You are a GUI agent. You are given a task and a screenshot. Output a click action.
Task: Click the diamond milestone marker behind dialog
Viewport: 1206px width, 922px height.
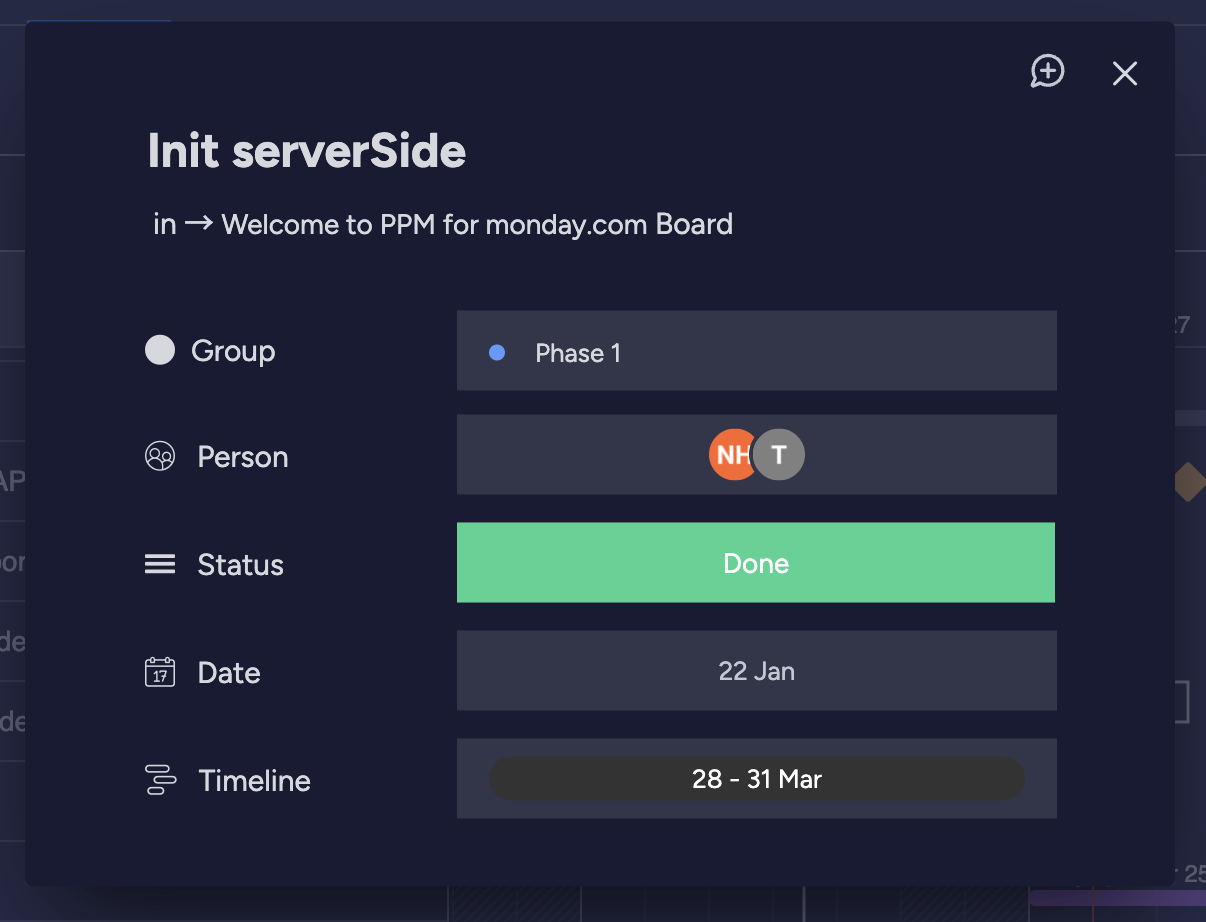pyautogui.click(x=1188, y=481)
